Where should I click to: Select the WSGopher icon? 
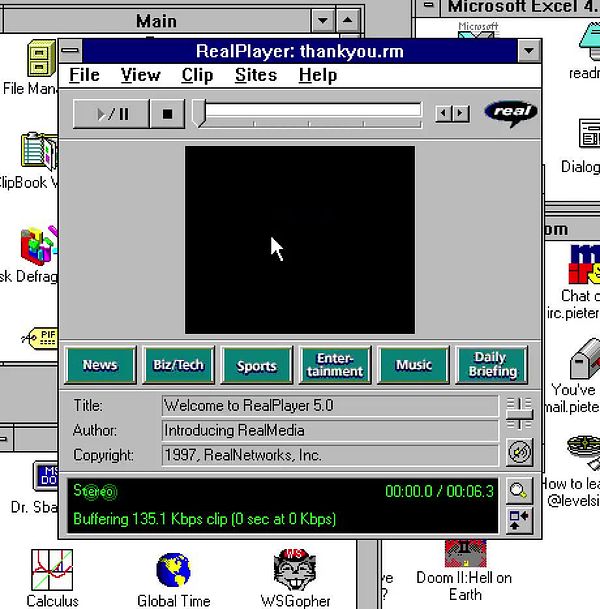(295, 570)
